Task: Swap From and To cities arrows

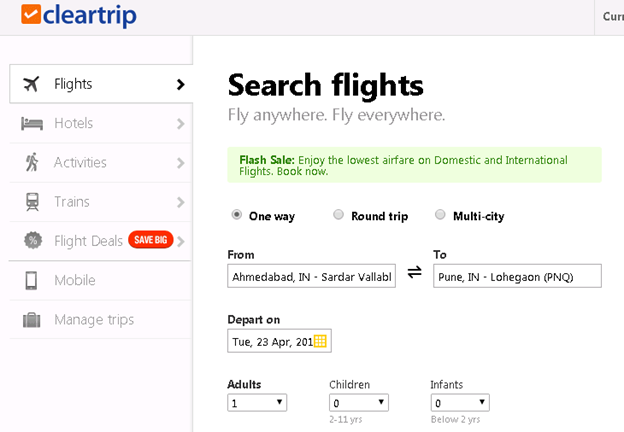Action: point(414,272)
